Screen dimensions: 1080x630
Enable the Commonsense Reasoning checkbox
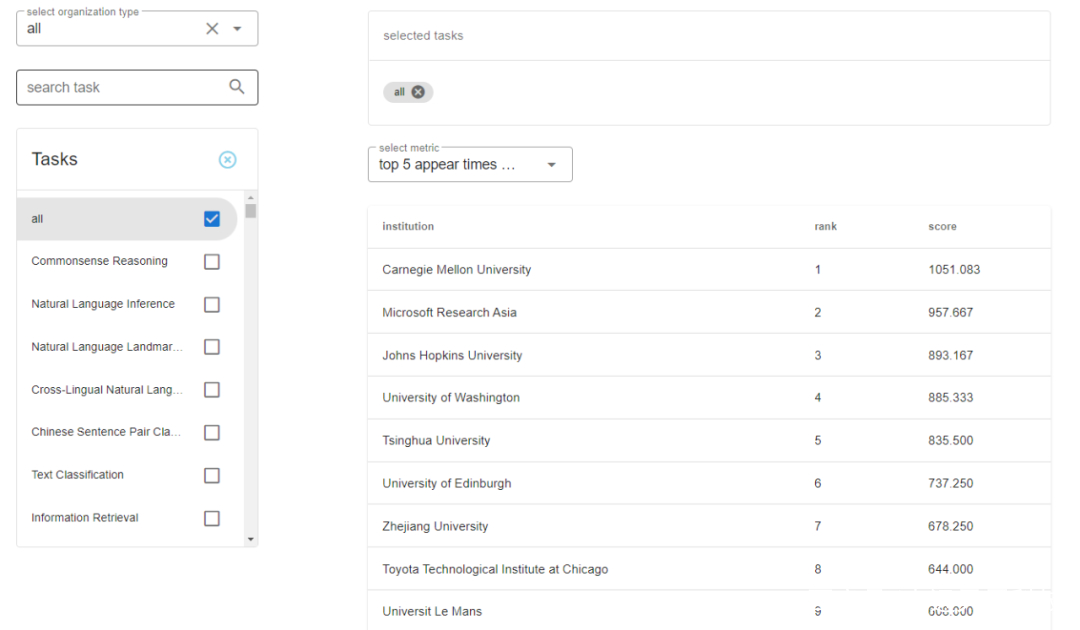tap(212, 262)
